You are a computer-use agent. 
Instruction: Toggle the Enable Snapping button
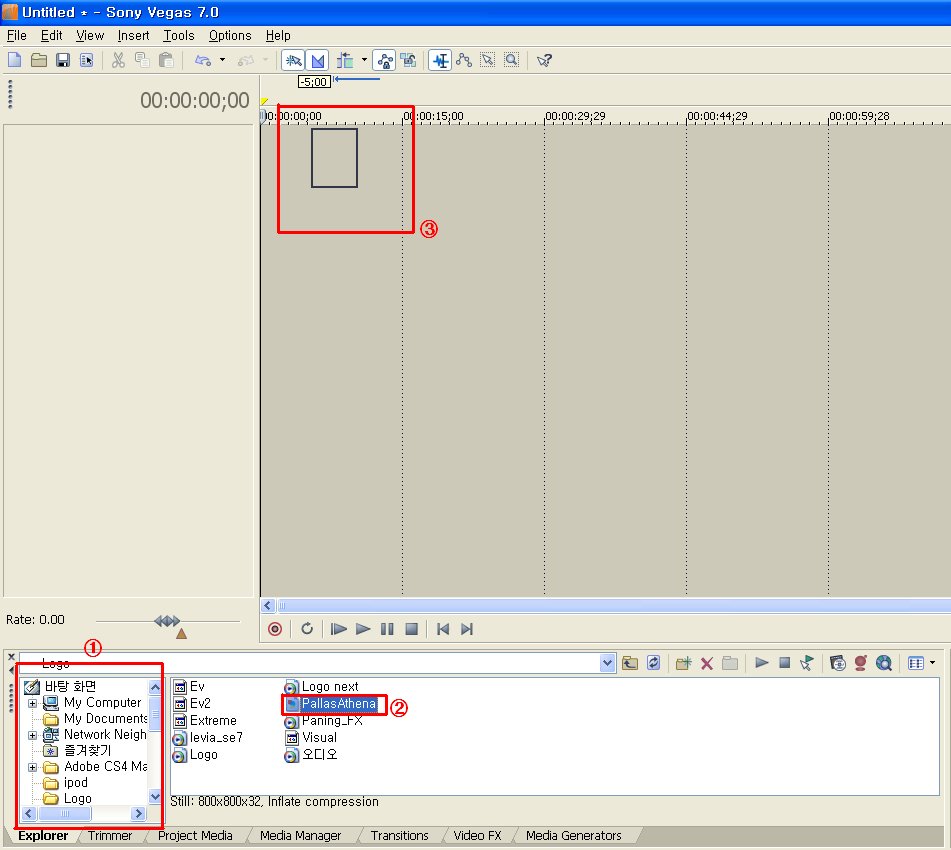(294, 60)
